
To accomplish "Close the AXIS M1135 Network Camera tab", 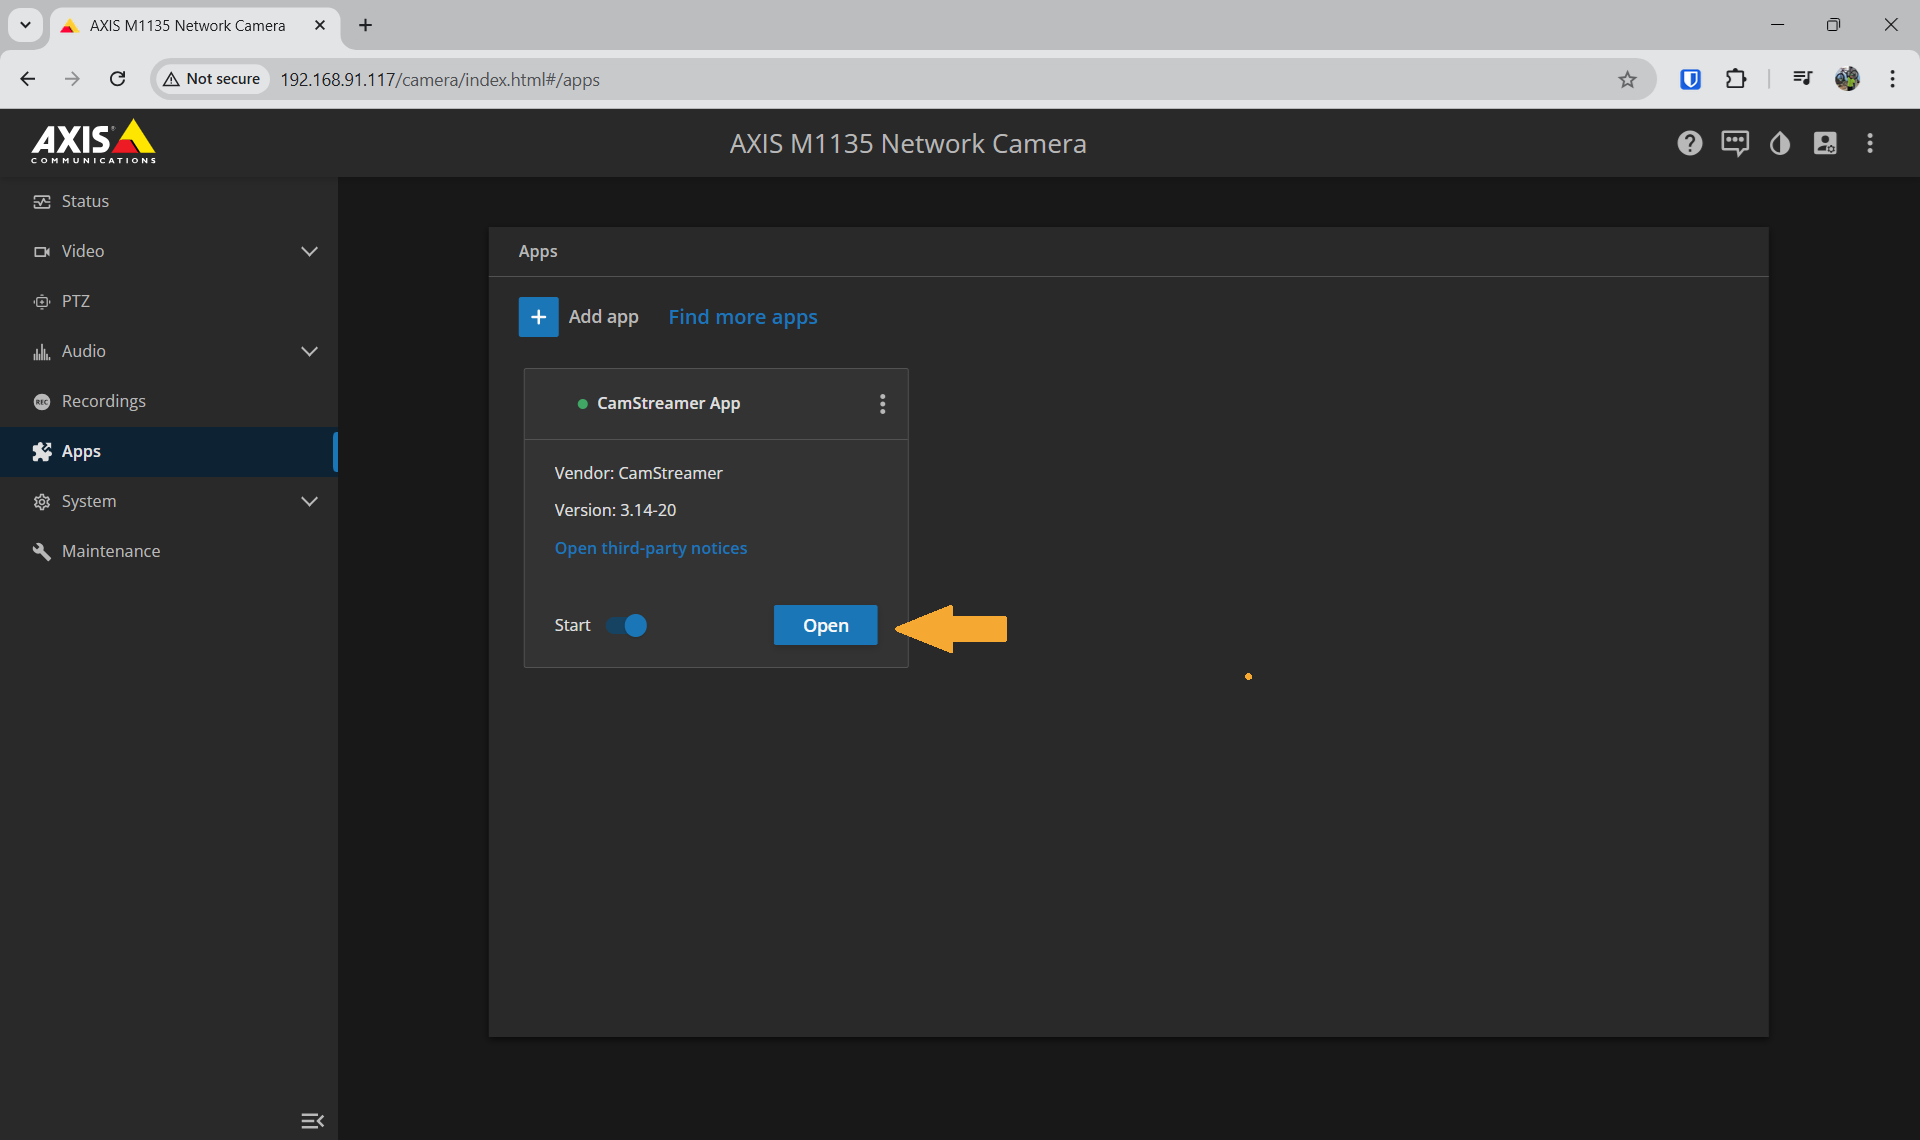I will click(x=320, y=25).
